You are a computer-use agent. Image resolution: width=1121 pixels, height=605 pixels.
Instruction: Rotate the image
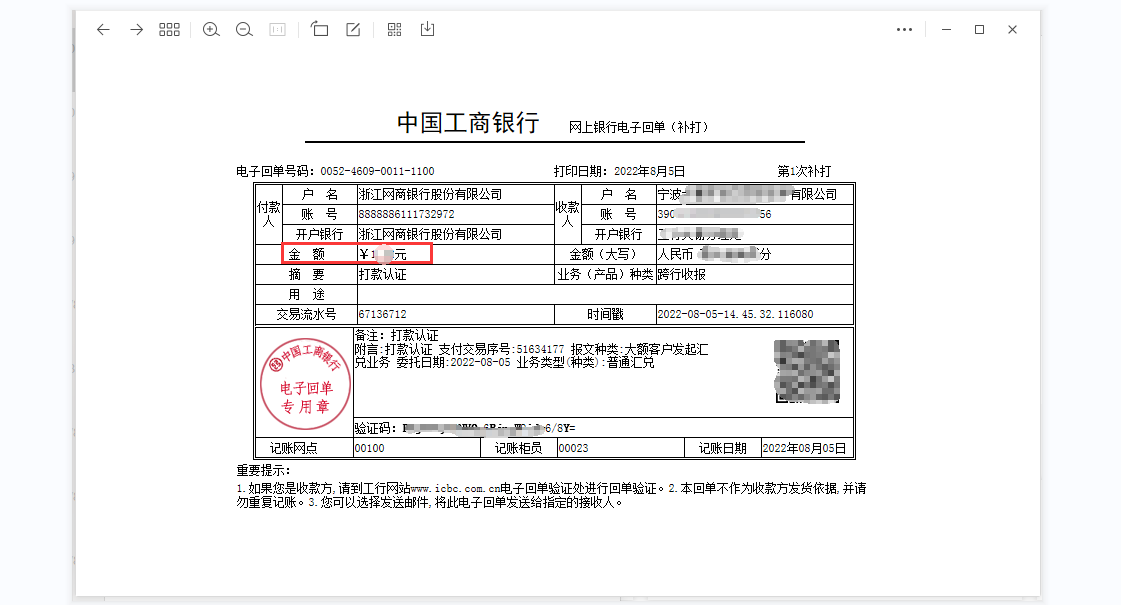pyautogui.click(x=320, y=29)
